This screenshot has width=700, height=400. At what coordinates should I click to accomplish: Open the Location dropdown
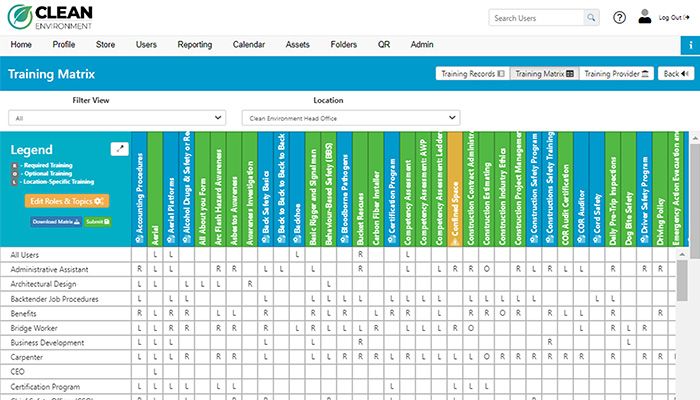click(x=351, y=118)
